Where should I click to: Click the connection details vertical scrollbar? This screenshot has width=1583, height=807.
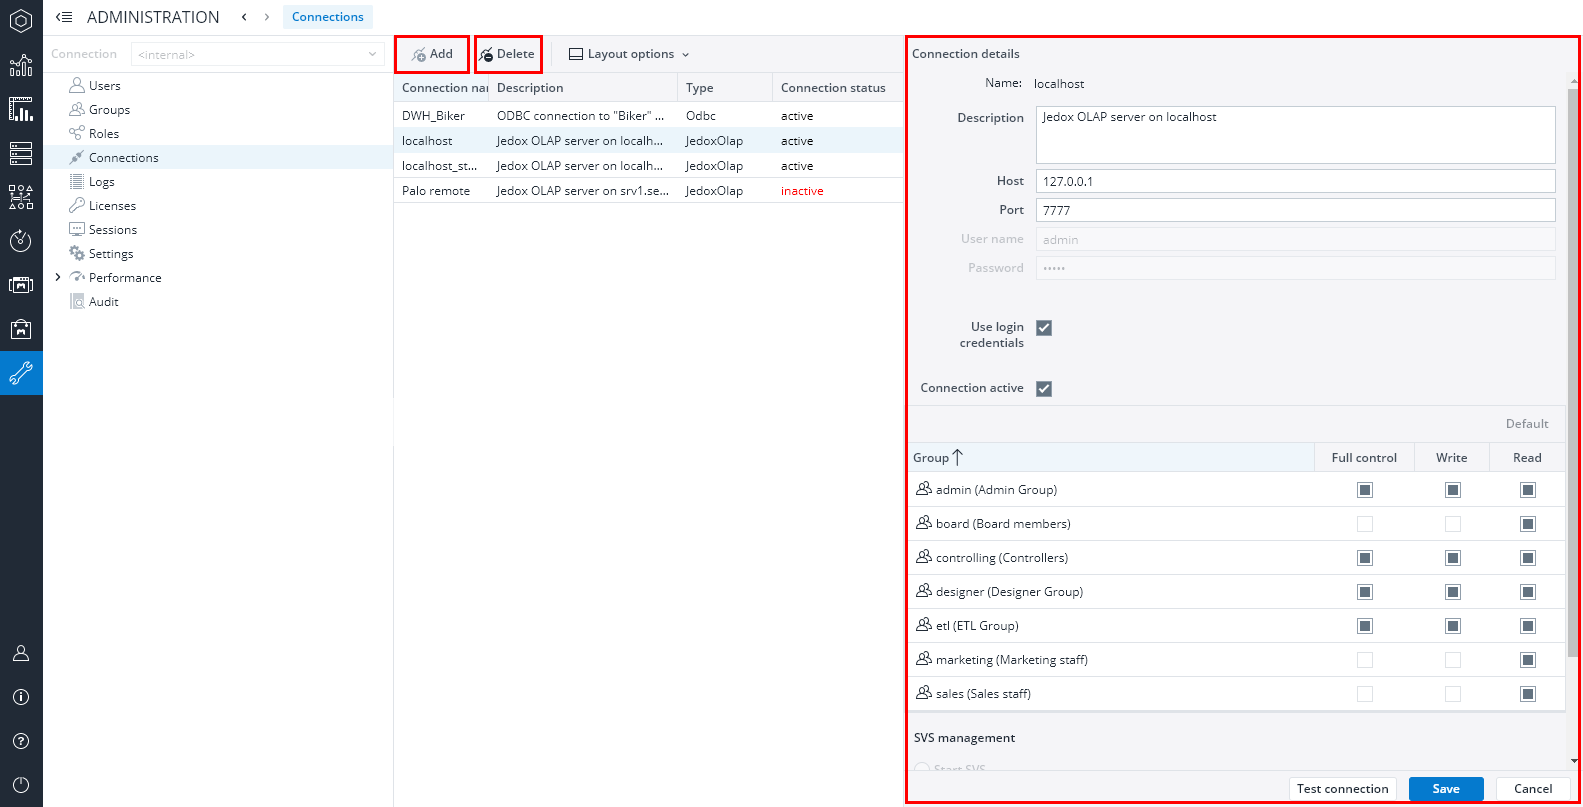(1573, 372)
